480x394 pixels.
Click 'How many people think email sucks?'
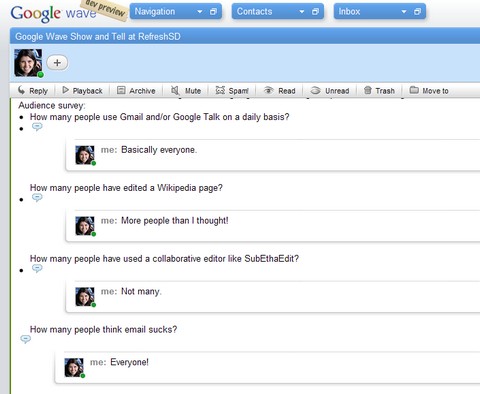click(103, 329)
